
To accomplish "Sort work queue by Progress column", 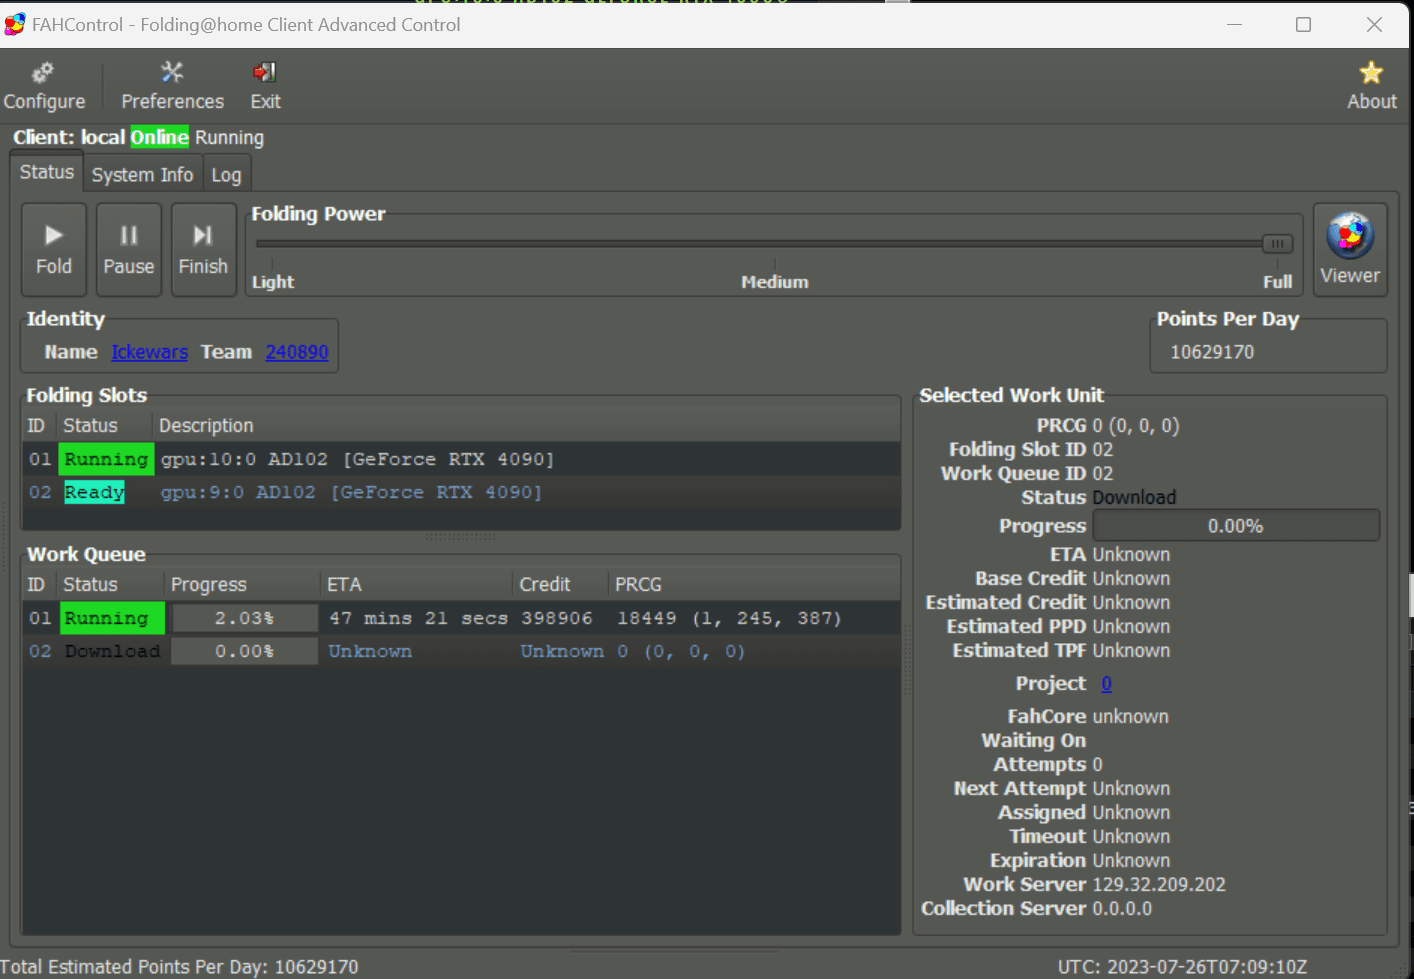I will [x=242, y=584].
